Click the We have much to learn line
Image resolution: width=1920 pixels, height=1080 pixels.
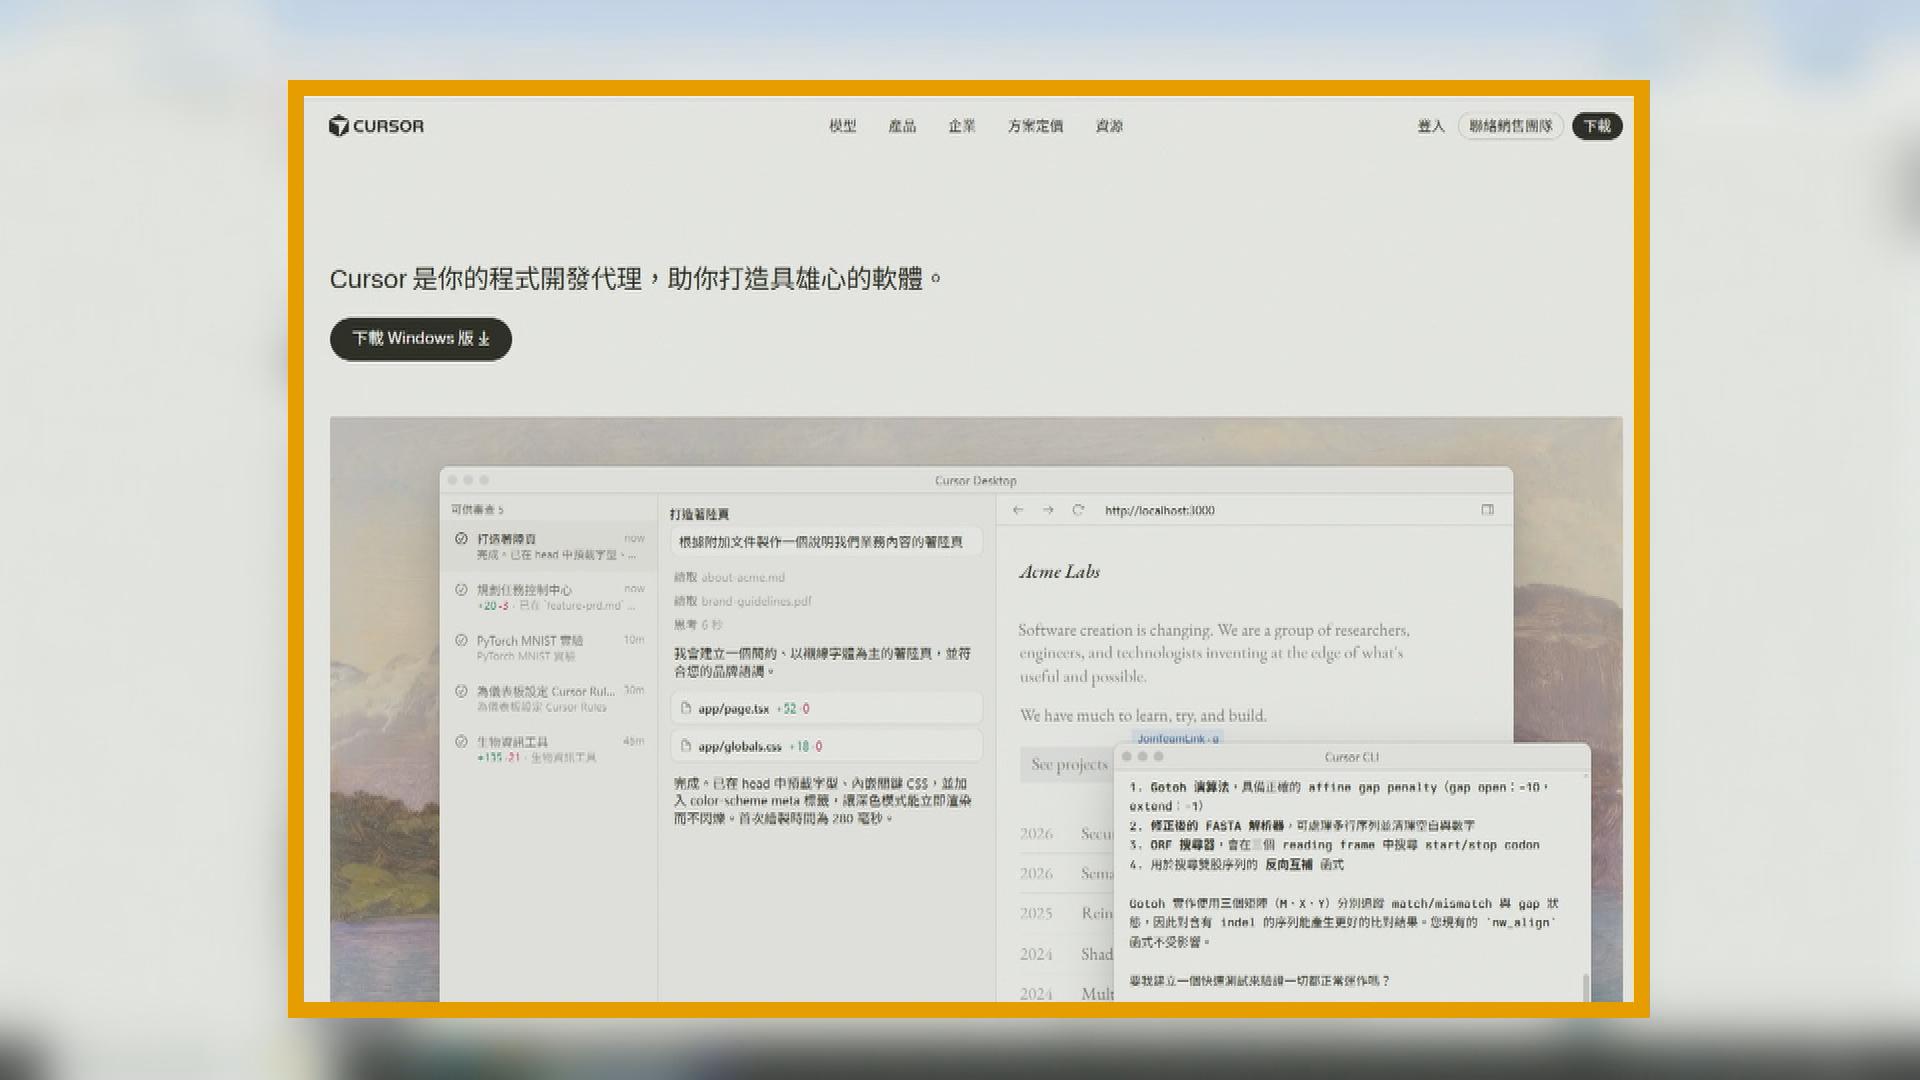point(1142,716)
